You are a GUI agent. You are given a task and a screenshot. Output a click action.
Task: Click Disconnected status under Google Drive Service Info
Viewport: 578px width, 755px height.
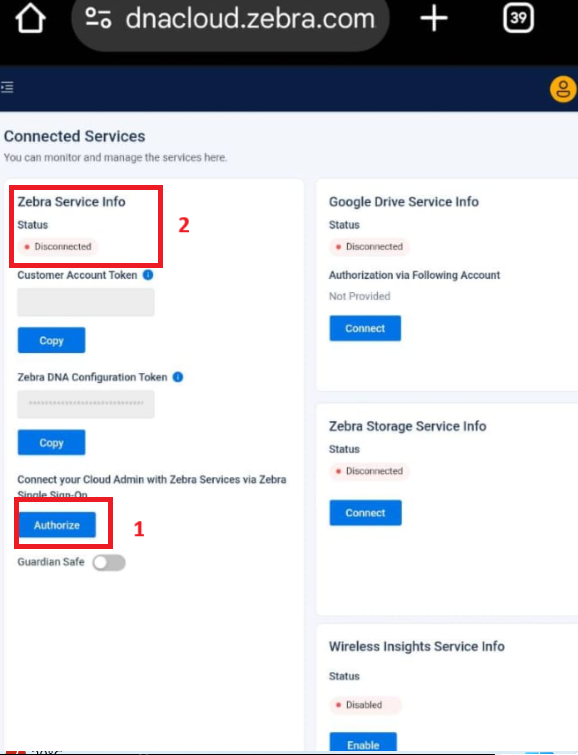[x=369, y=247]
